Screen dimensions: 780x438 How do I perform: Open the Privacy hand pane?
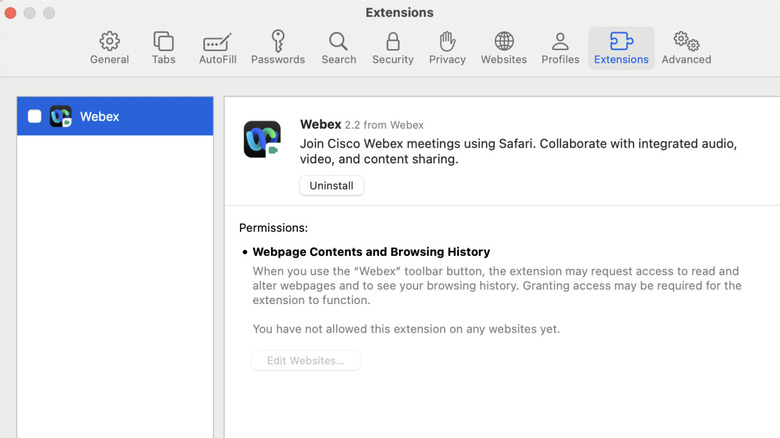pyautogui.click(x=447, y=48)
